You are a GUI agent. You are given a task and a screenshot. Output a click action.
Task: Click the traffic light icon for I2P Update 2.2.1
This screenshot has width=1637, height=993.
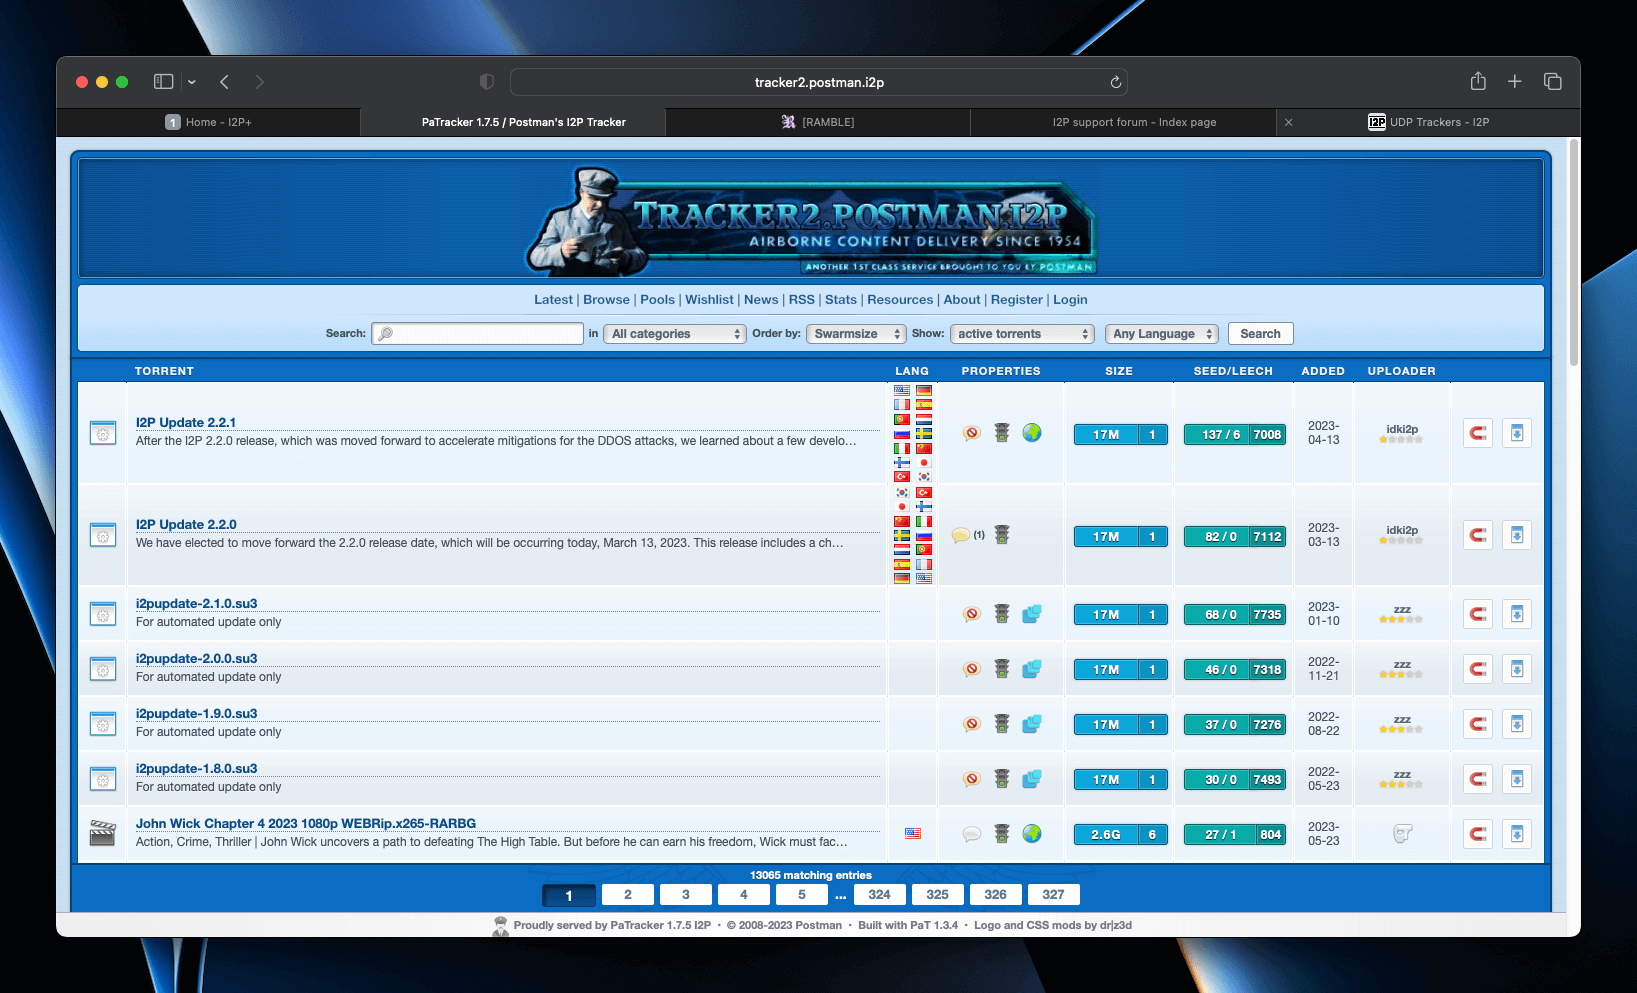(1002, 433)
